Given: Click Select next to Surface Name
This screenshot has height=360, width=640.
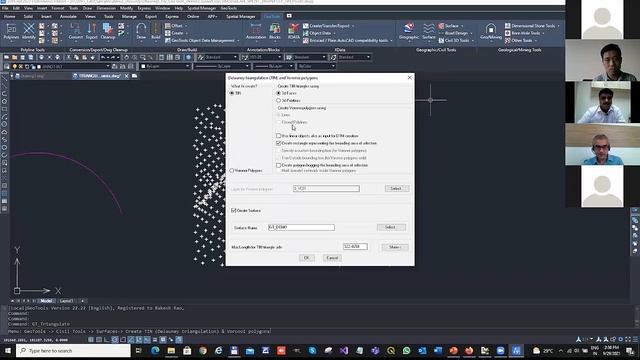Looking at the screenshot, I should pyautogui.click(x=391, y=227).
